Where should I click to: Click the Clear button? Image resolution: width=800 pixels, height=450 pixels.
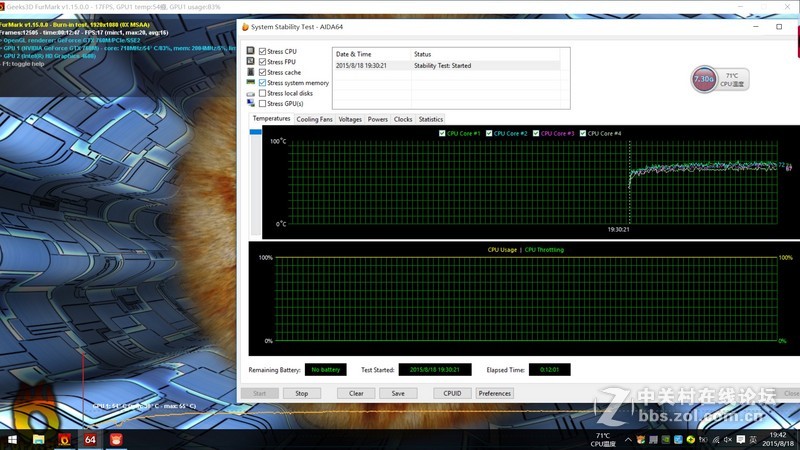[x=356, y=393]
